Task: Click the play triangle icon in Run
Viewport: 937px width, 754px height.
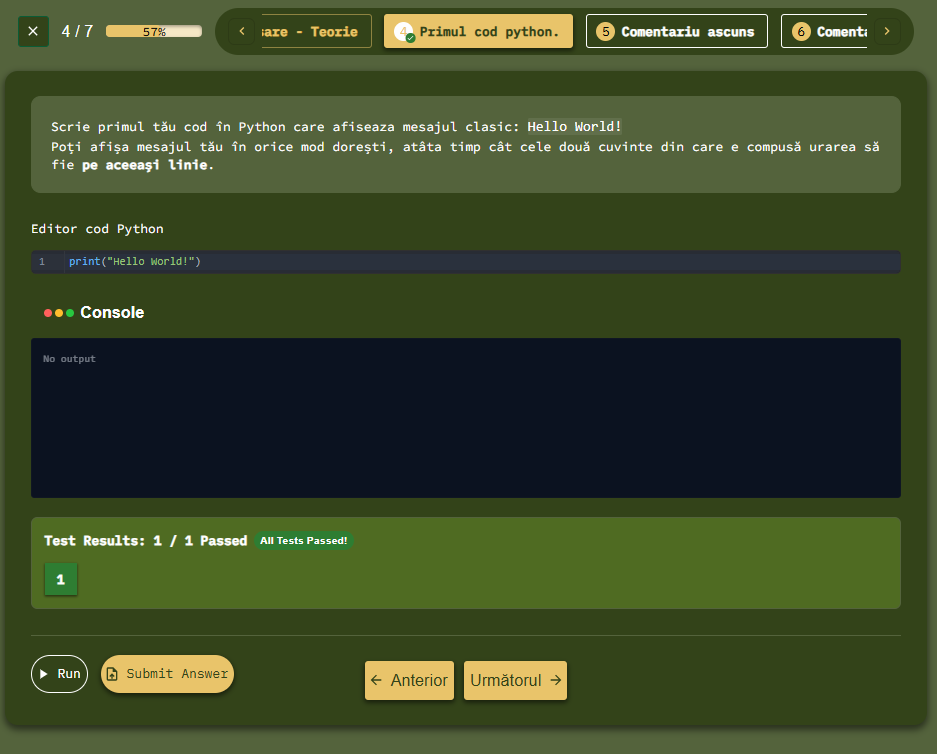Action: tap(44, 674)
